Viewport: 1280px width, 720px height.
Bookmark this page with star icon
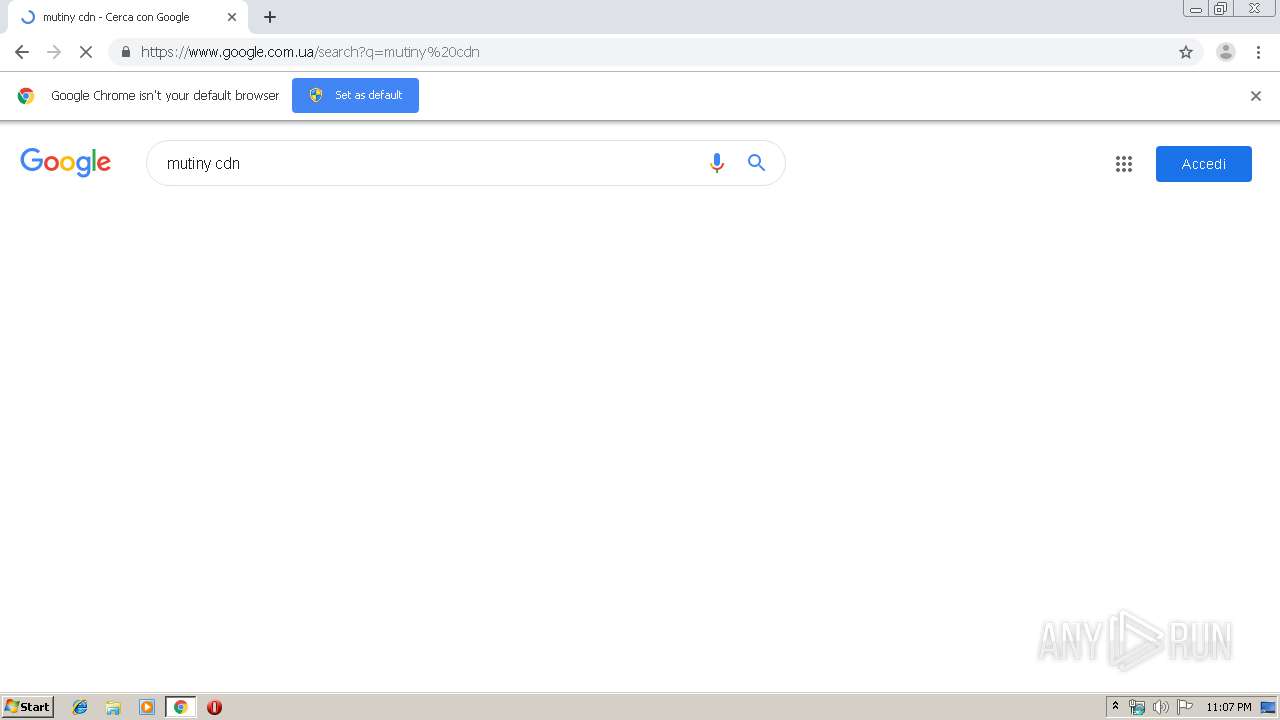[x=1186, y=52]
